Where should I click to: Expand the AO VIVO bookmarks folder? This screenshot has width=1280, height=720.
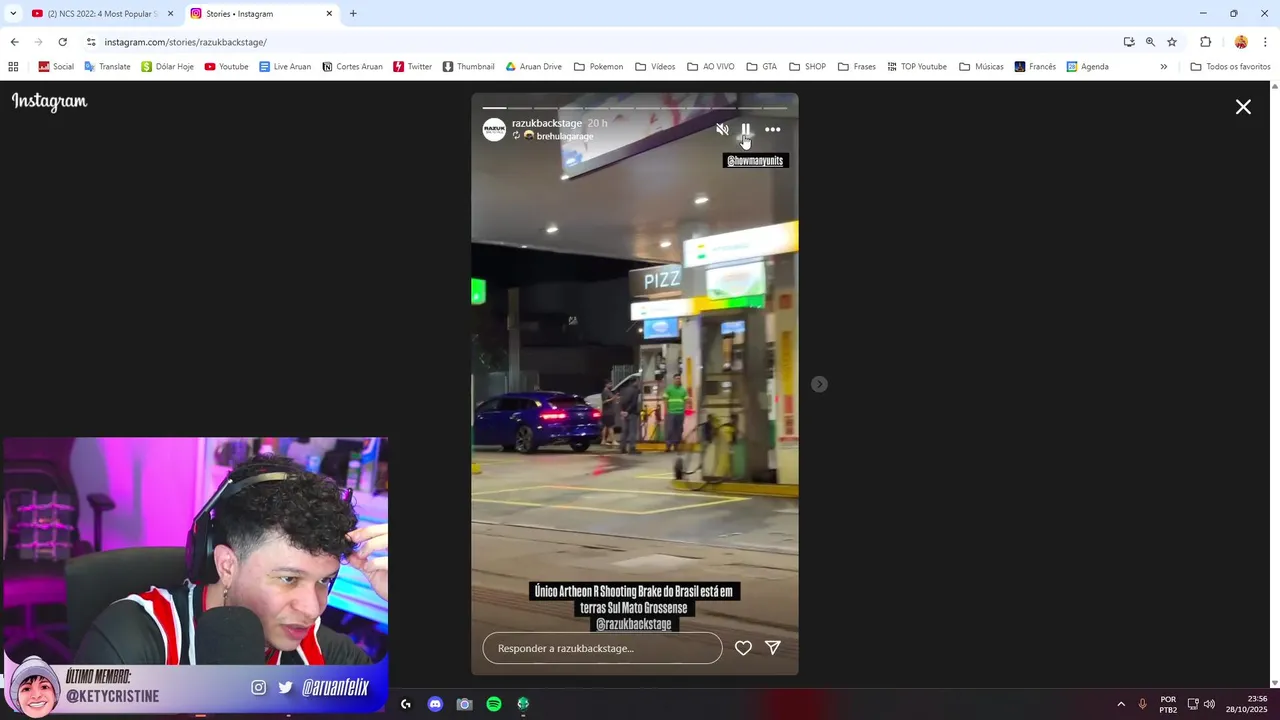[x=711, y=67]
